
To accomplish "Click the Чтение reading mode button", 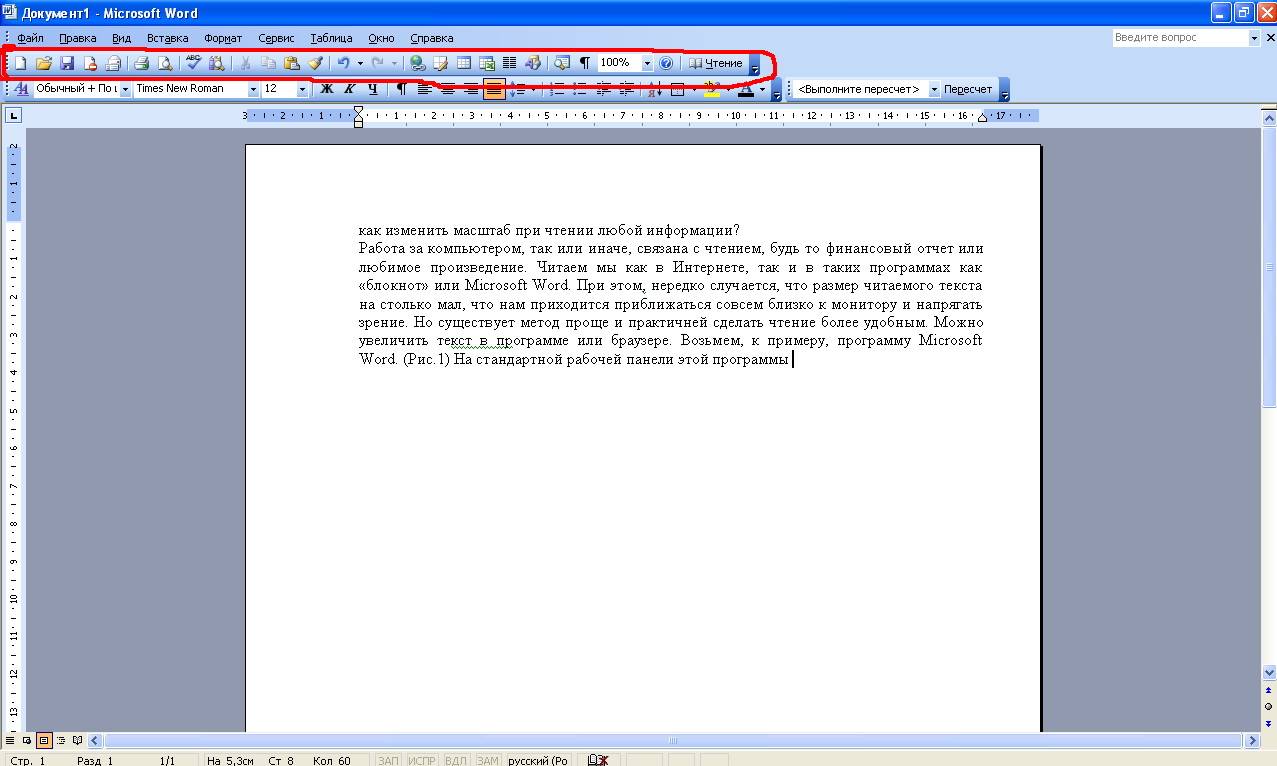I will 716,63.
